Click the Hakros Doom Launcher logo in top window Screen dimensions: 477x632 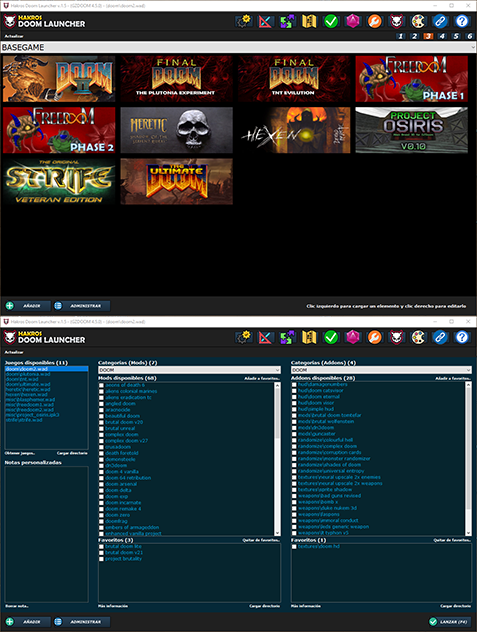45,21
